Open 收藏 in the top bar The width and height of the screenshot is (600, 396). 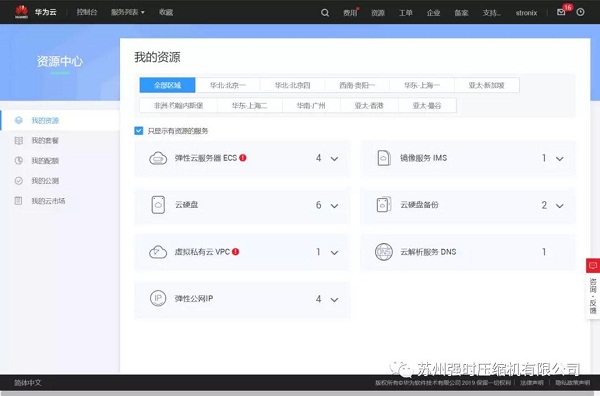[166, 12]
